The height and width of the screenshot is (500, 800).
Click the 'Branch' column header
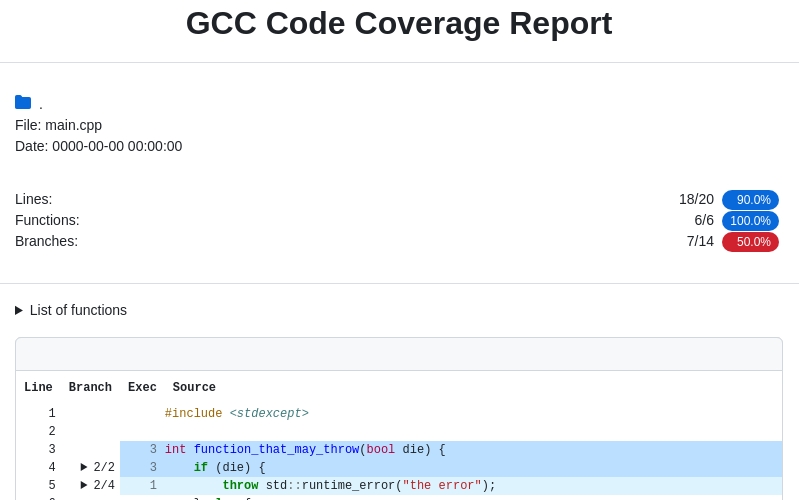(90, 387)
